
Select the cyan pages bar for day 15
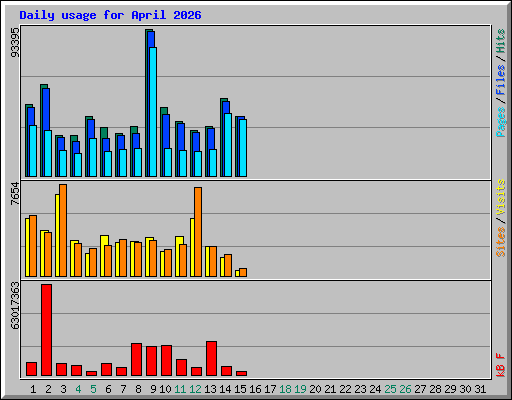pos(243,148)
